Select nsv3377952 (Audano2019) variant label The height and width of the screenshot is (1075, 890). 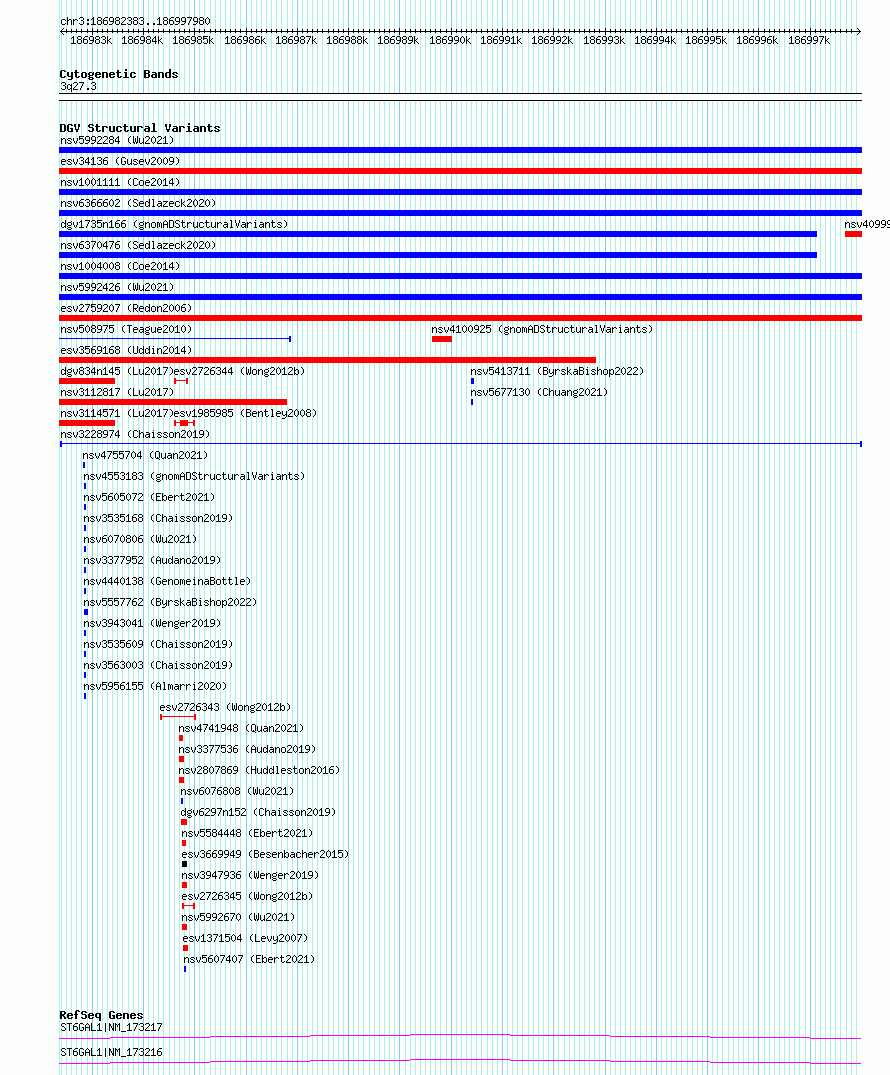[x=152, y=560]
